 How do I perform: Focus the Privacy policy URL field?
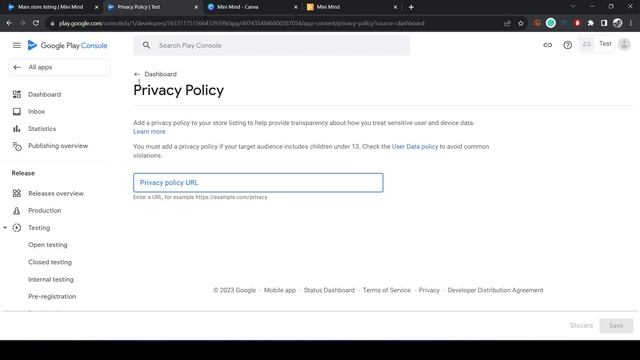coord(258,182)
